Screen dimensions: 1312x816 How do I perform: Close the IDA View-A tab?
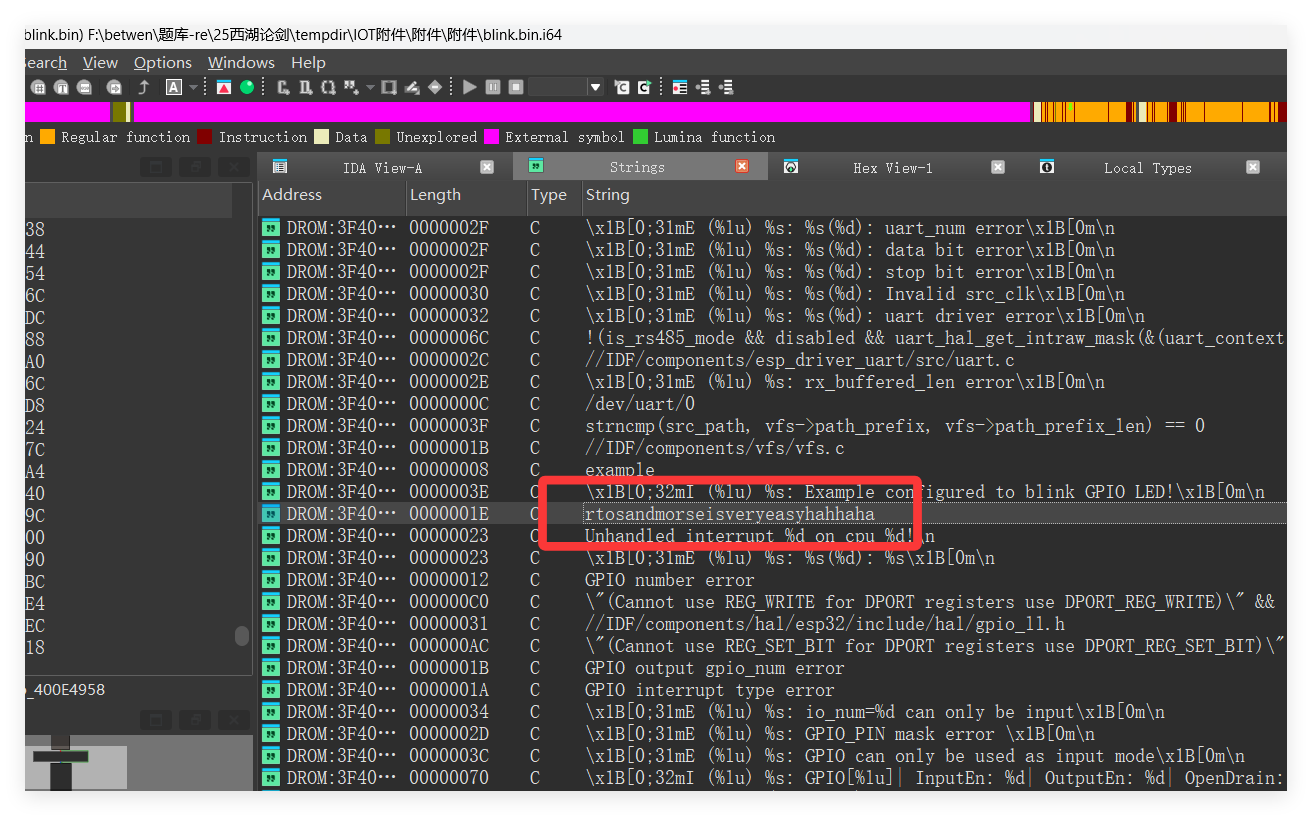tap(487, 167)
